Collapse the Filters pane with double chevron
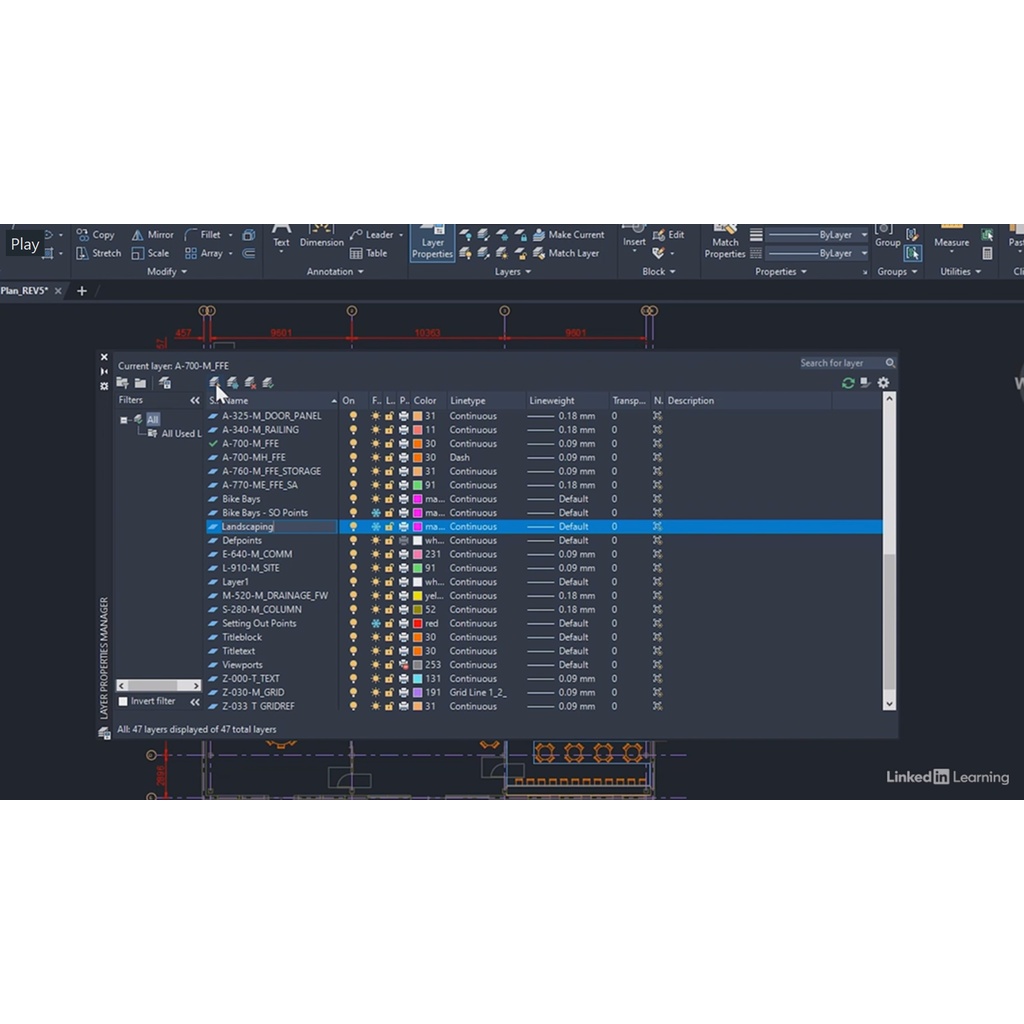This screenshot has height=1024, width=1024. (195, 401)
